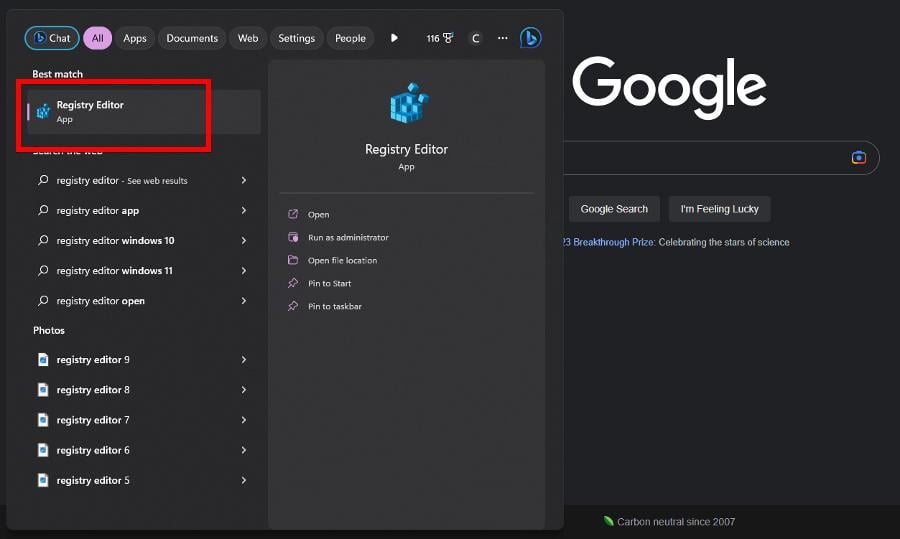The height and width of the screenshot is (539, 900).
Task: Expand the 'See web results' chevron
Action: click(244, 180)
